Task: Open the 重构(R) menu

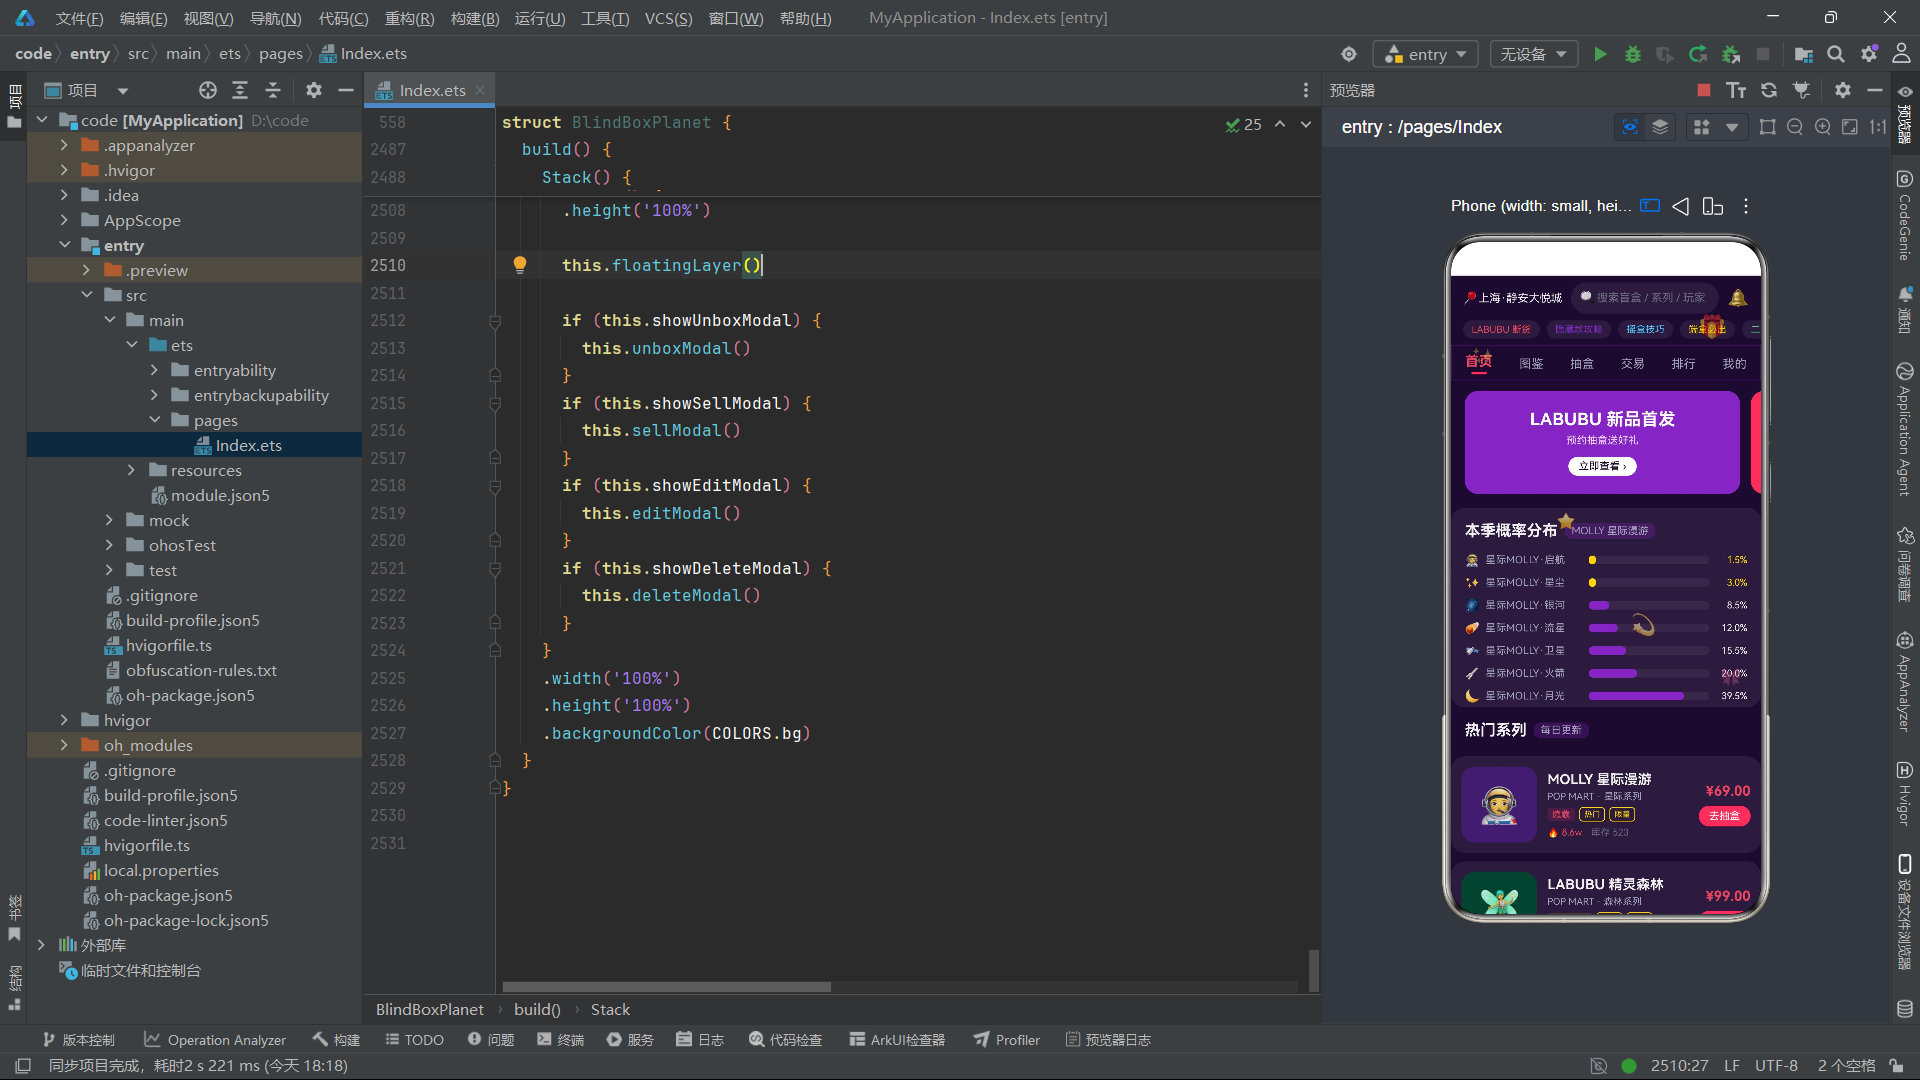Action: click(x=409, y=18)
